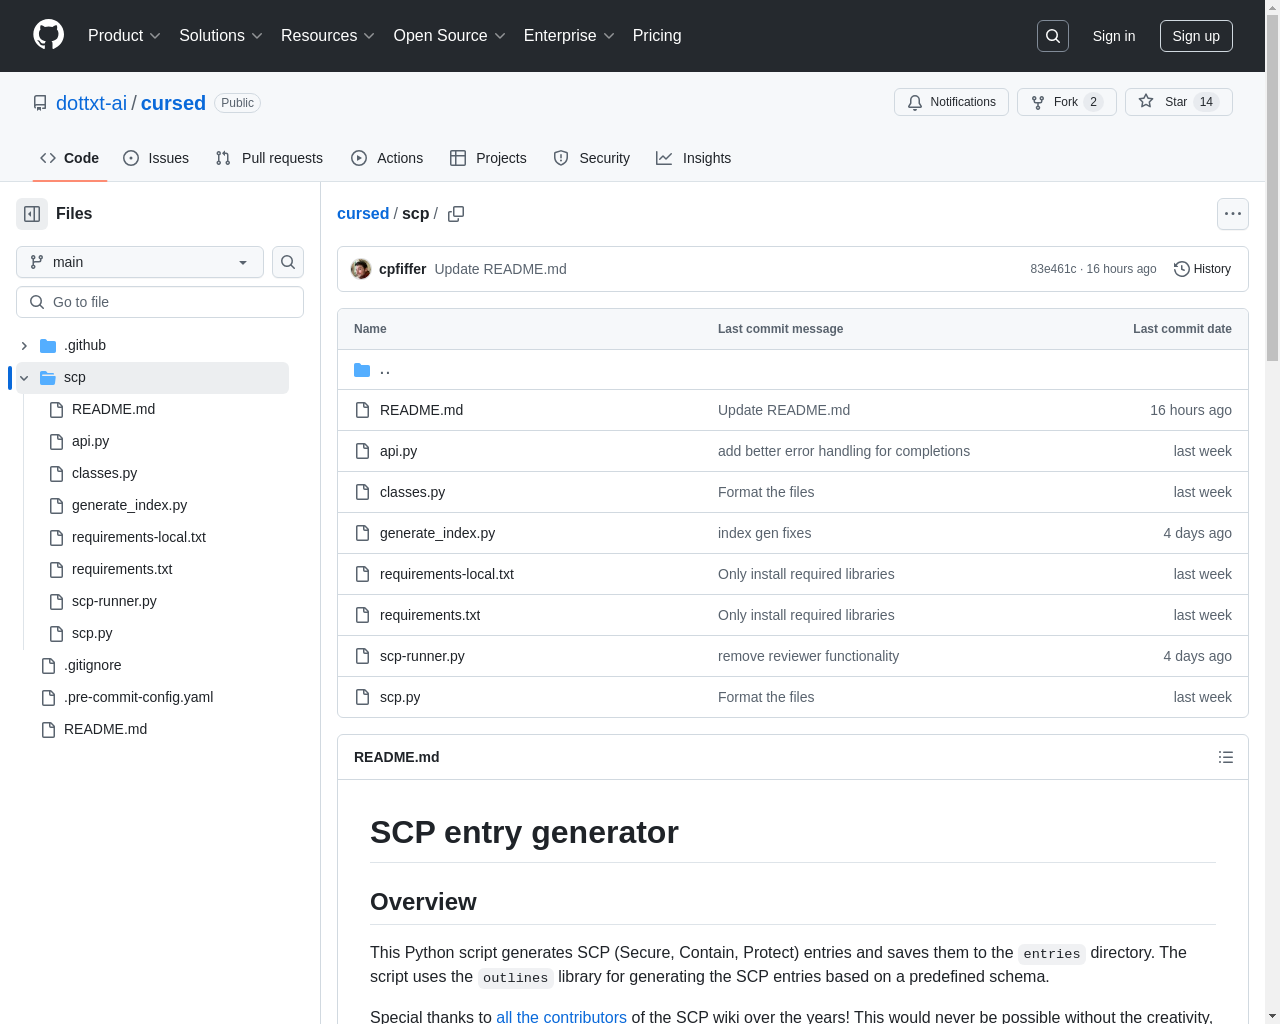Click the GitHub logo icon
The height and width of the screenshot is (1024, 1280).
[49, 35]
